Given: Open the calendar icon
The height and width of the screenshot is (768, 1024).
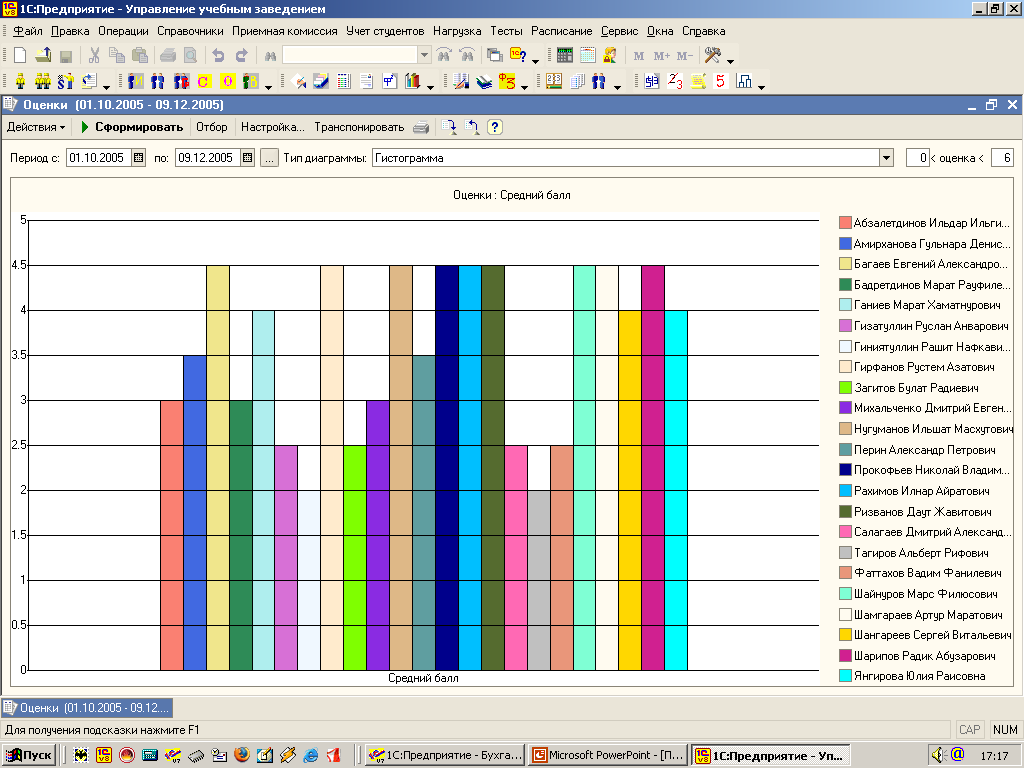Looking at the screenshot, I should (587, 56).
